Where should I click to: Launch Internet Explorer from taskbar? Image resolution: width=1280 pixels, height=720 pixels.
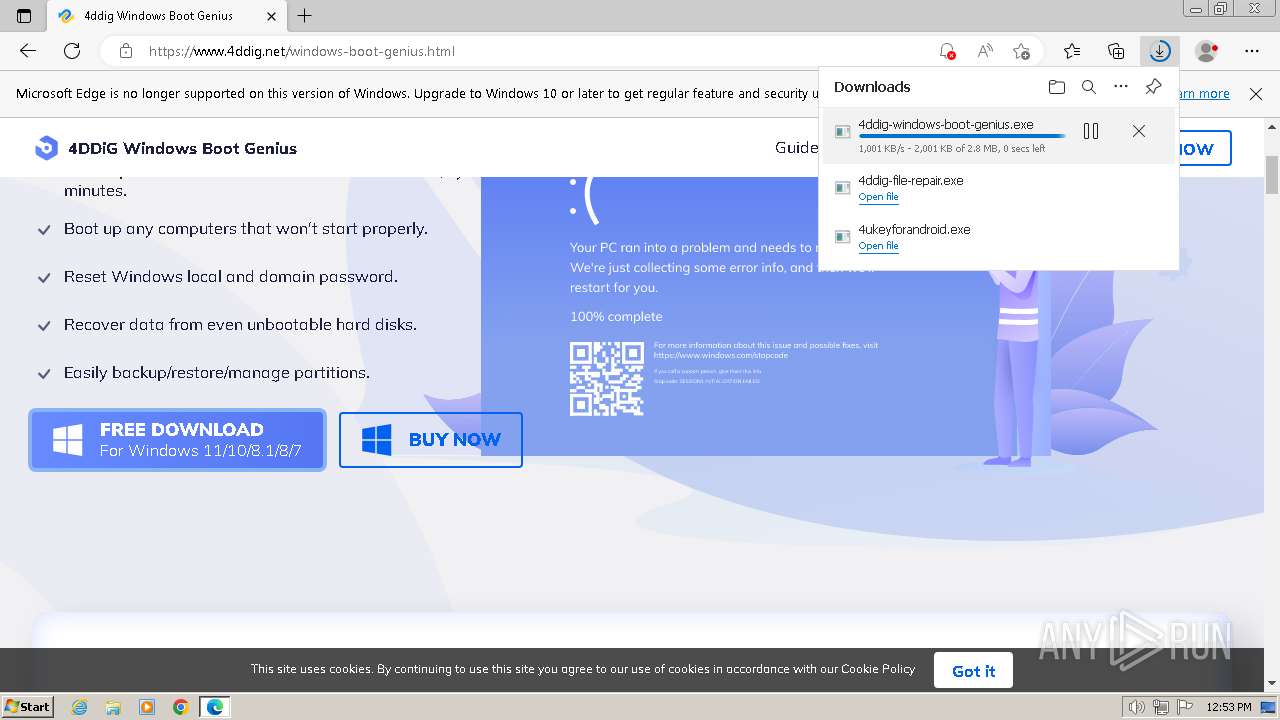[x=79, y=707]
